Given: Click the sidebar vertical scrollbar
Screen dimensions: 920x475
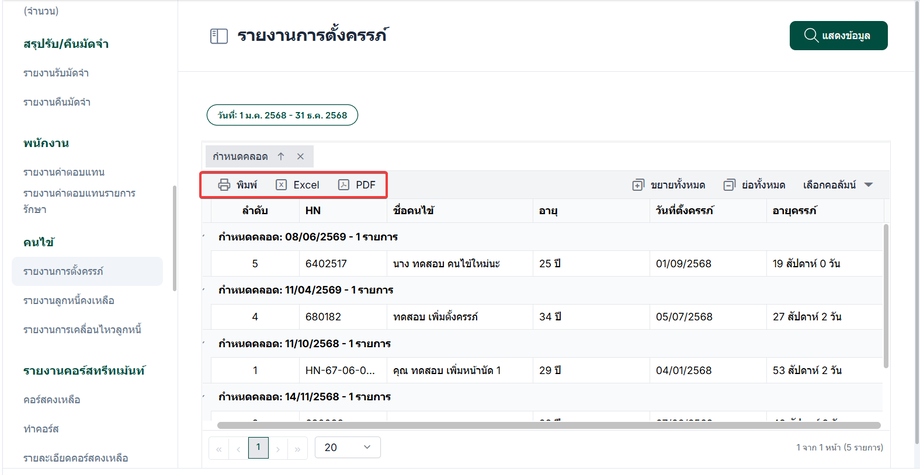Looking at the screenshot, I should [x=174, y=238].
